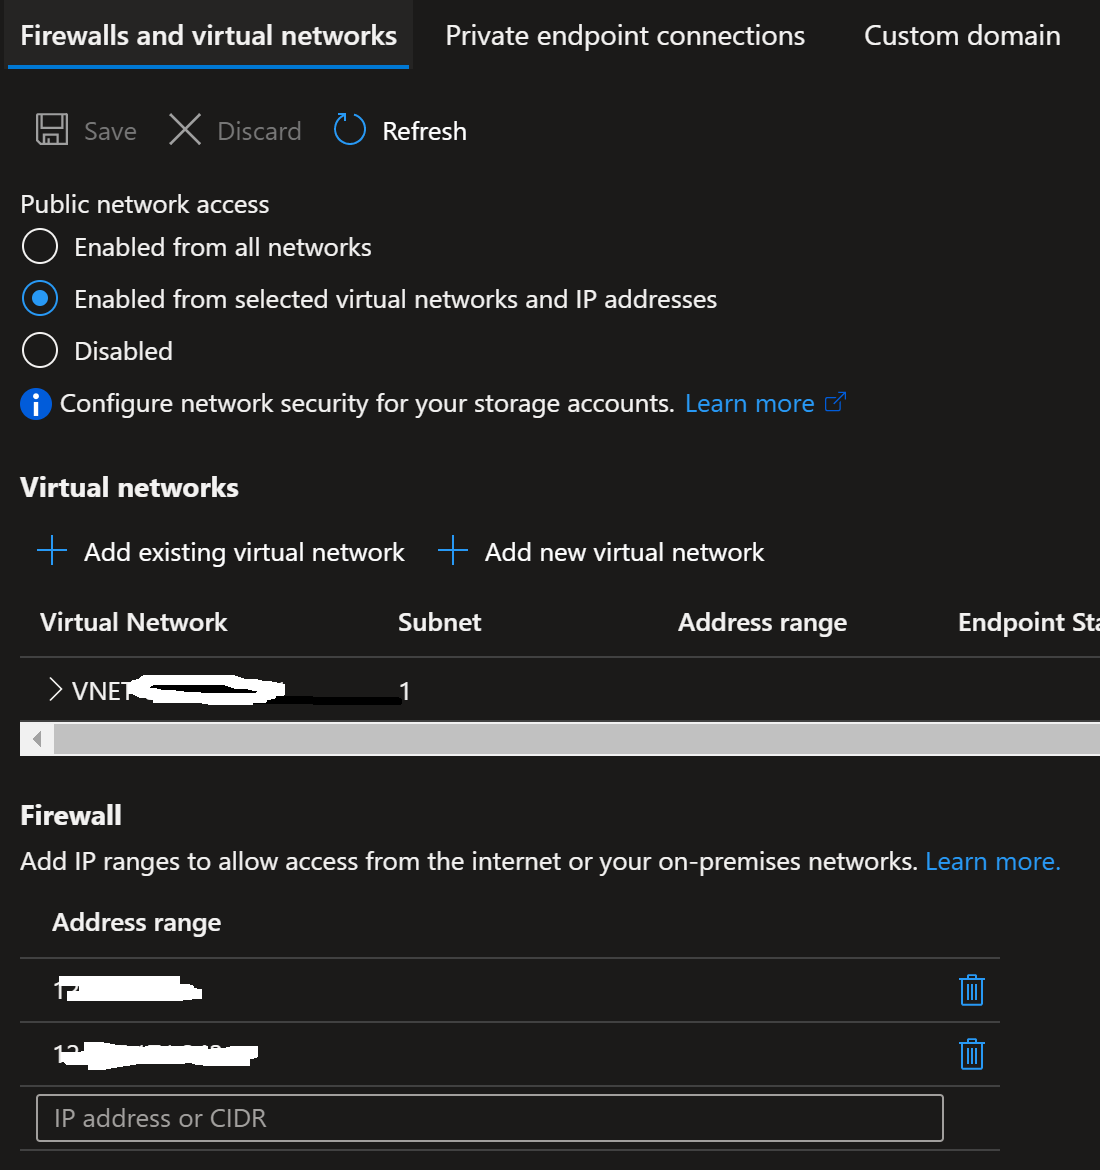Open the Learn more link about storage network security
Image resolution: width=1104 pixels, height=1170 pixels.
(x=750, y=402)
